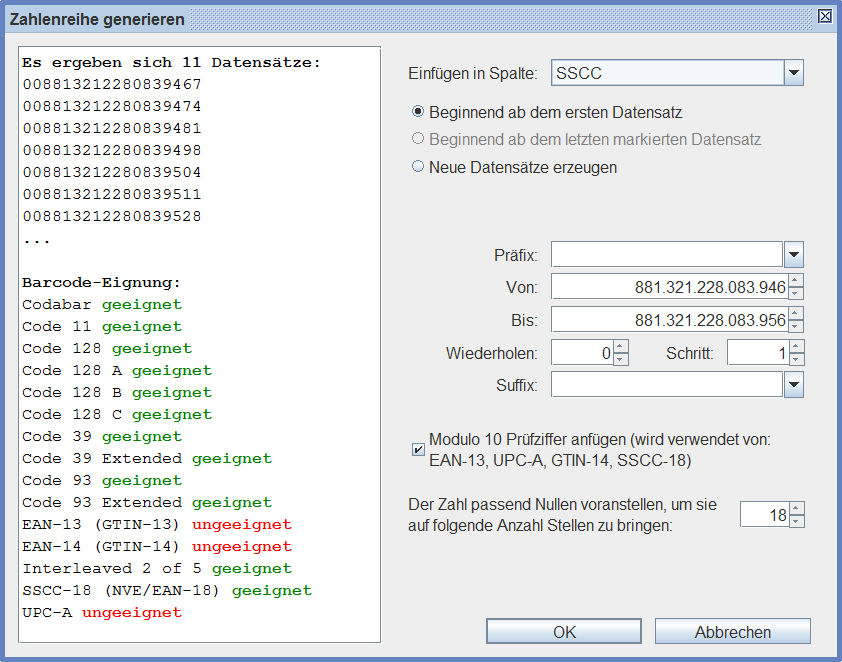This screenshot has width=842, height=662.
Task: Increase the Von value with up arrow
Action: tap(796, 281)
